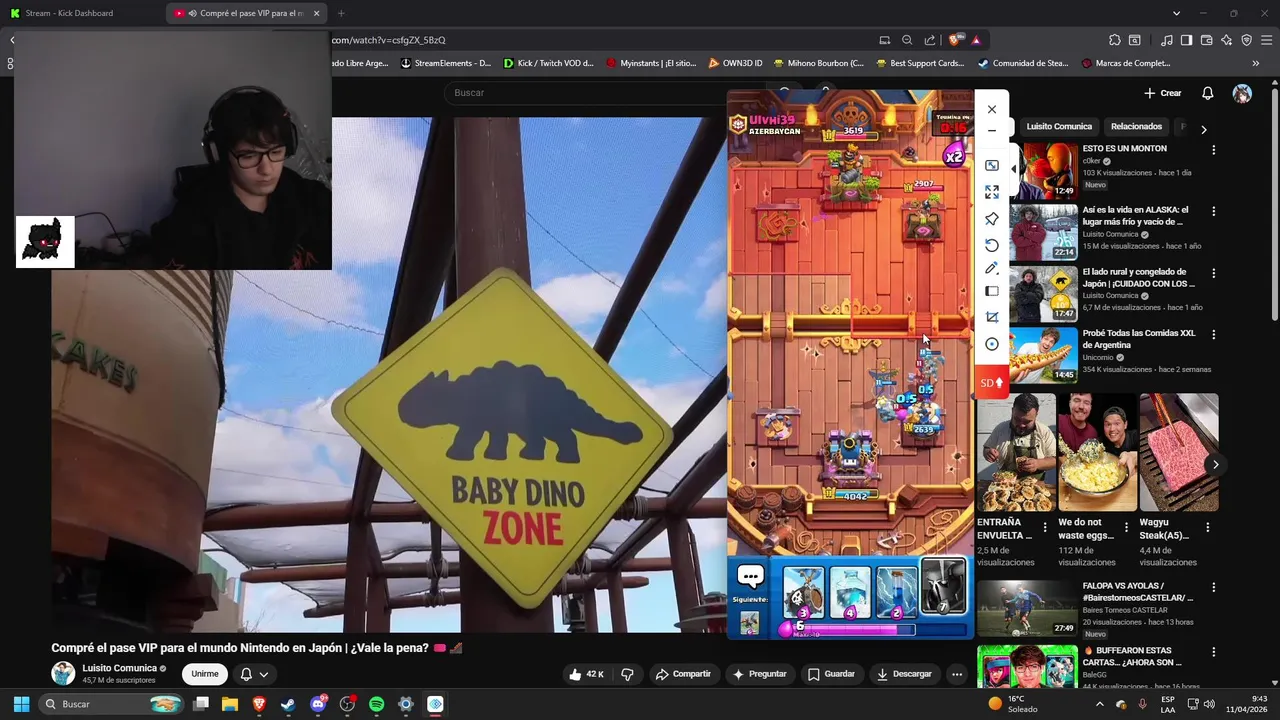Open options for Probé Todas las Comidas XXL
Screen dimensions: 1280x720
click(x=1213, y=335)
